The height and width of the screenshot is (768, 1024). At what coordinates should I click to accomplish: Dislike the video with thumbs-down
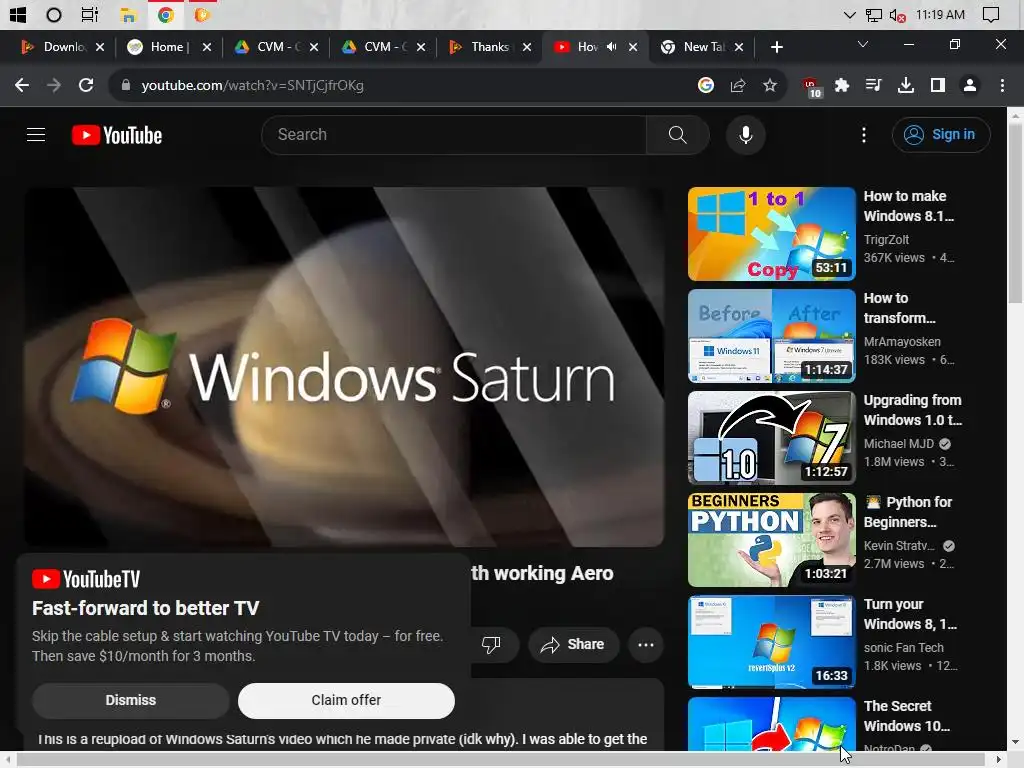[x=491, y=645]
